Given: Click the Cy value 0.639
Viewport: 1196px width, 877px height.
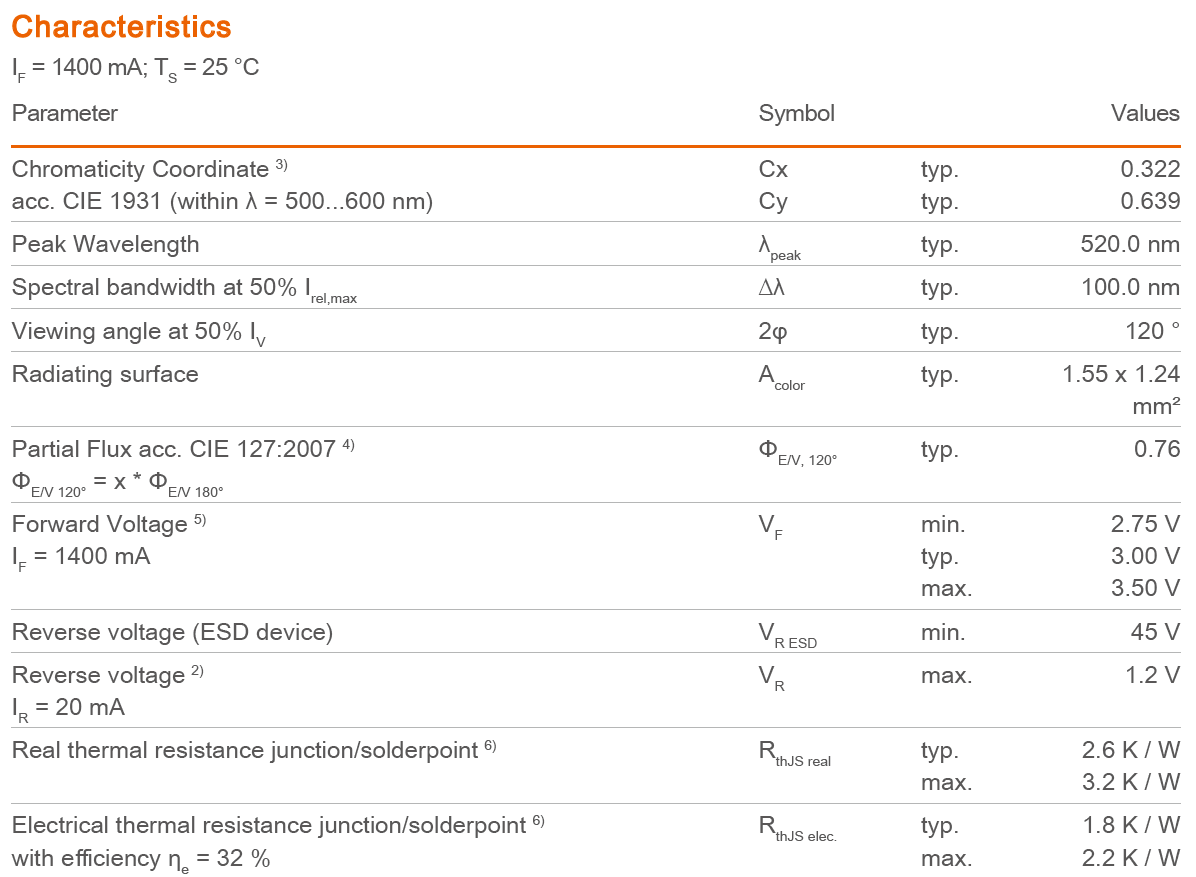Looking at the screenshot, I should point(1150,202).
